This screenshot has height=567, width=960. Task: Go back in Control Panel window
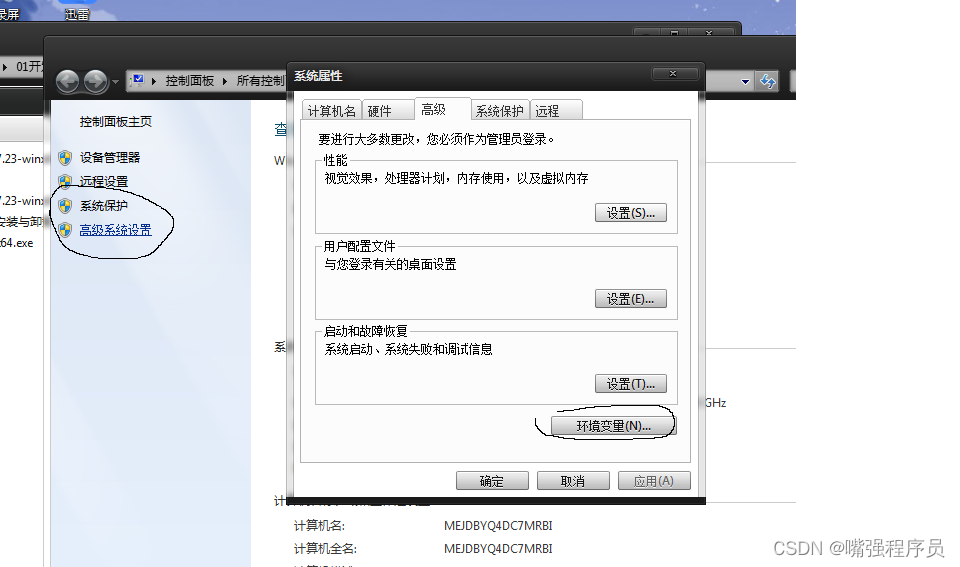tap(67, 81)
